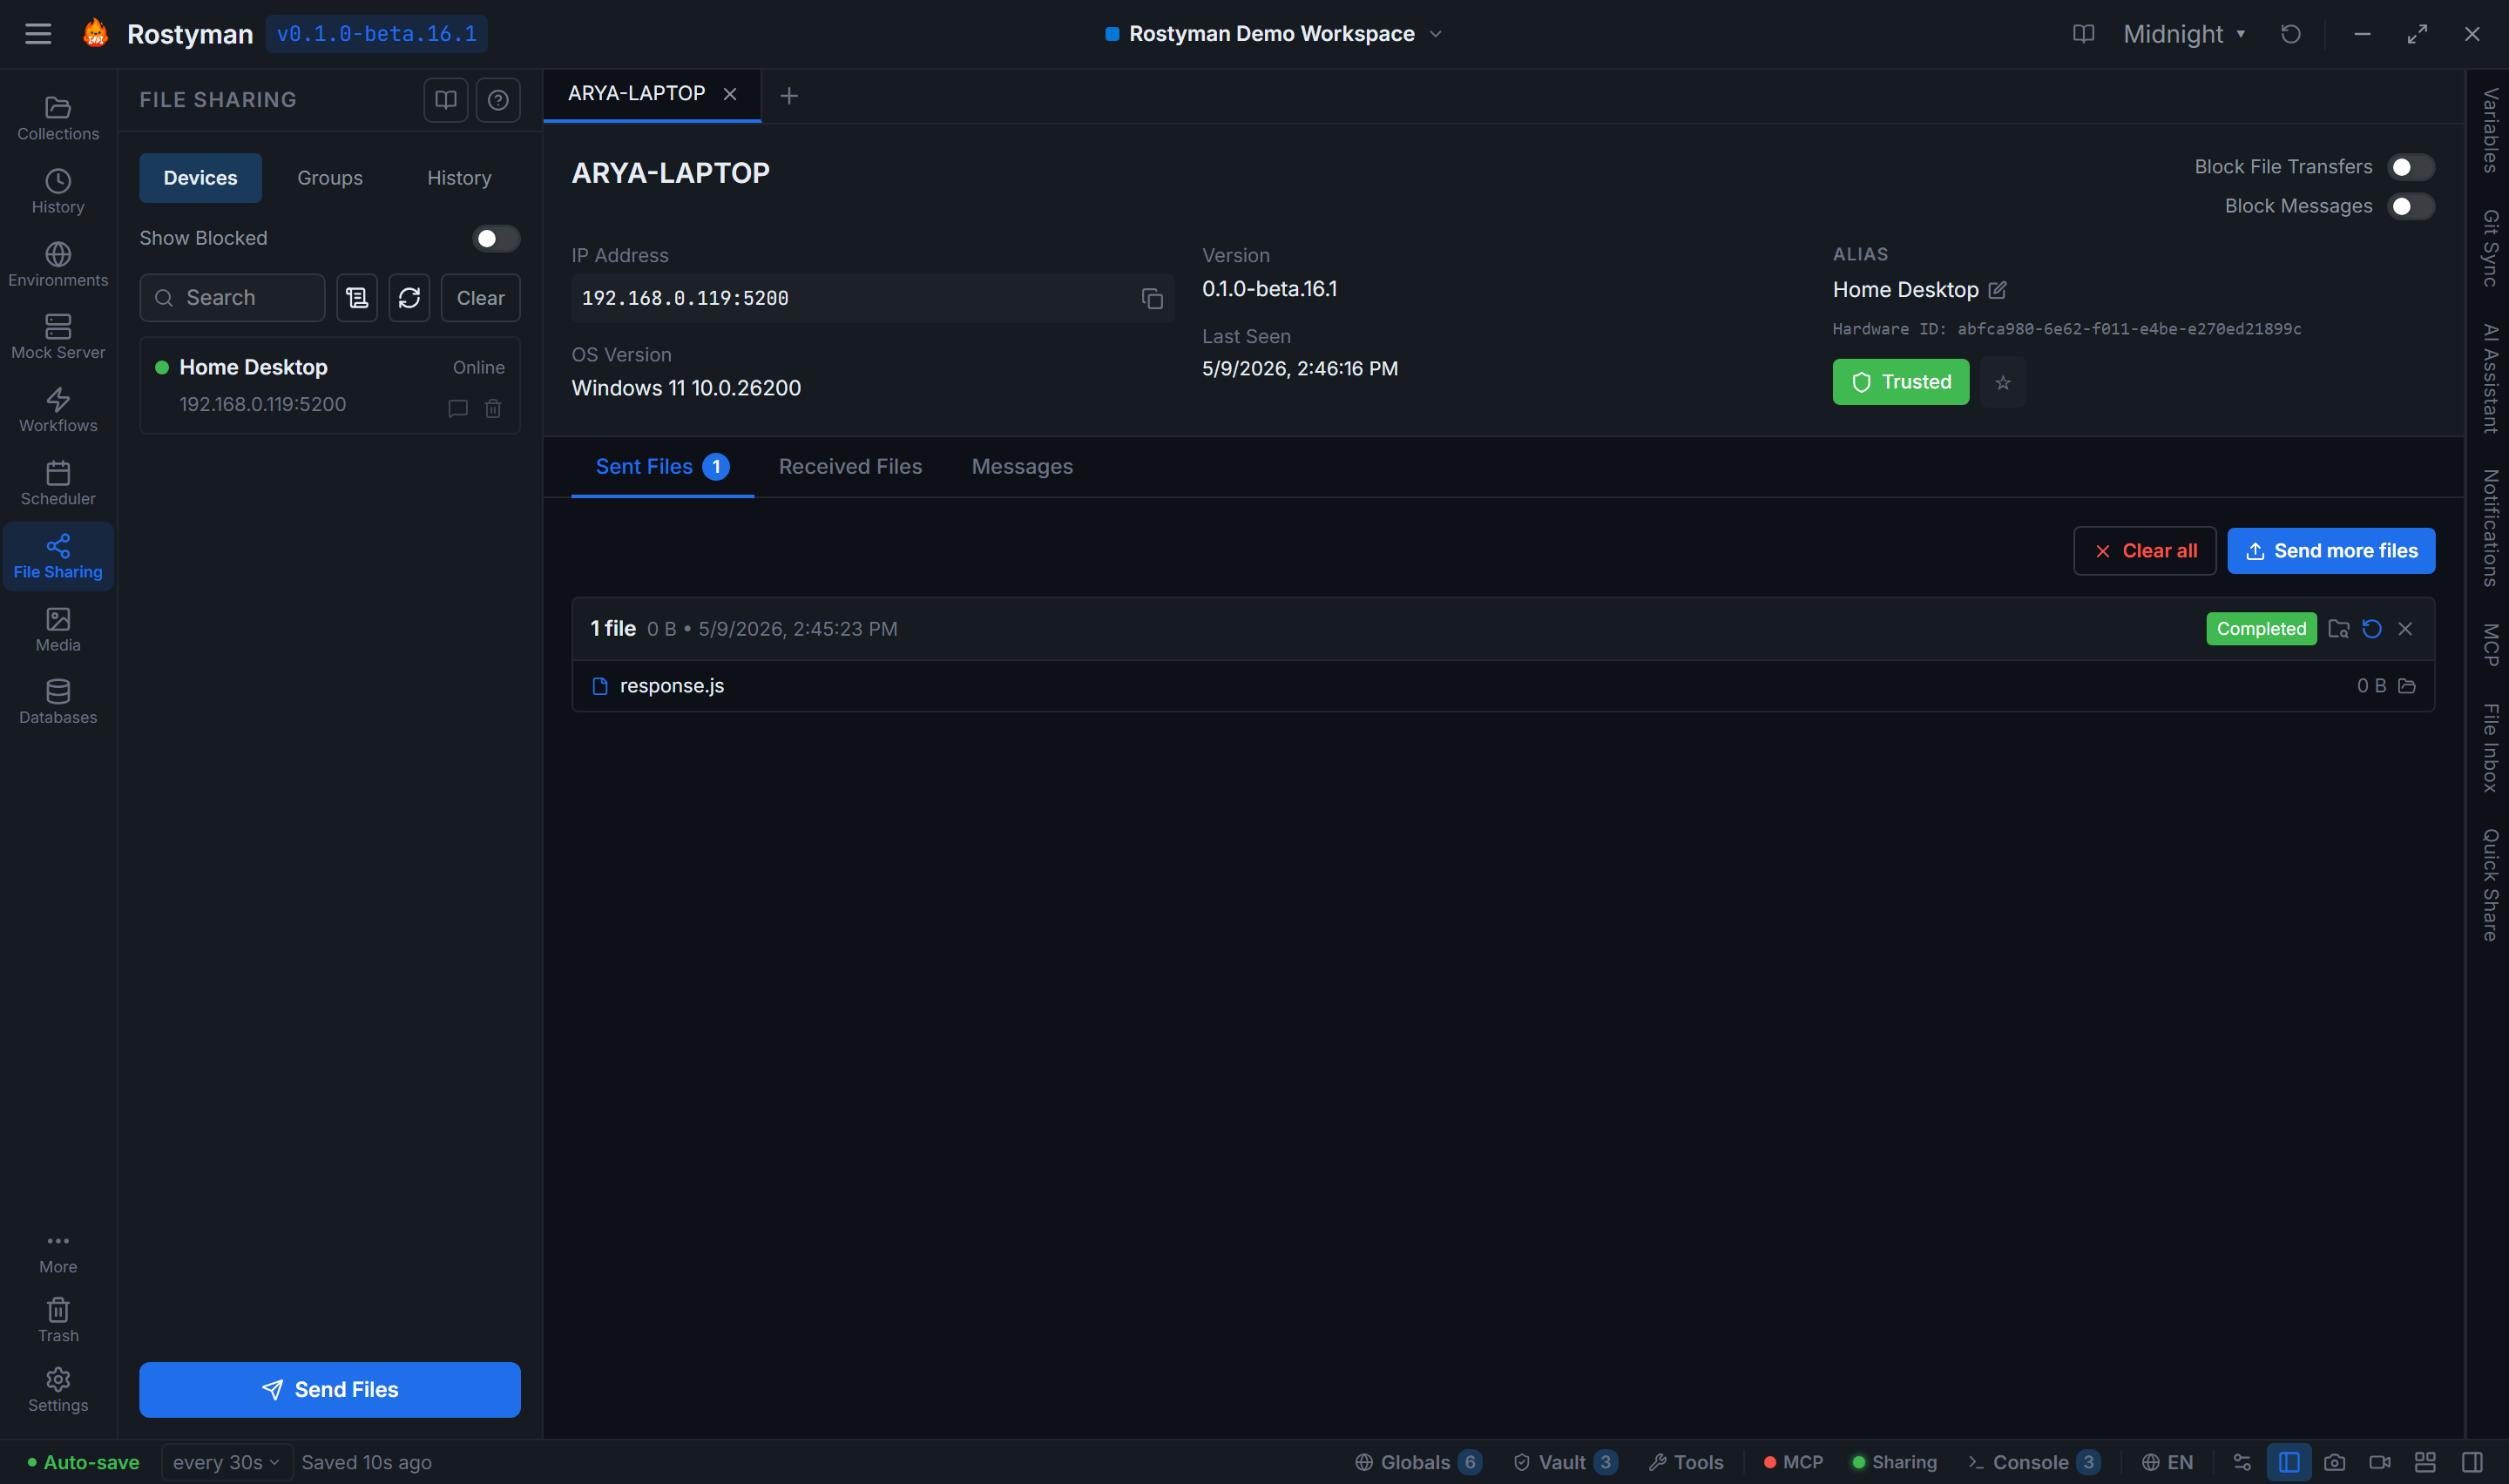Open Collections in the sidebar
This screenshot has height=1484, width=2509.
tap(58, 118)
